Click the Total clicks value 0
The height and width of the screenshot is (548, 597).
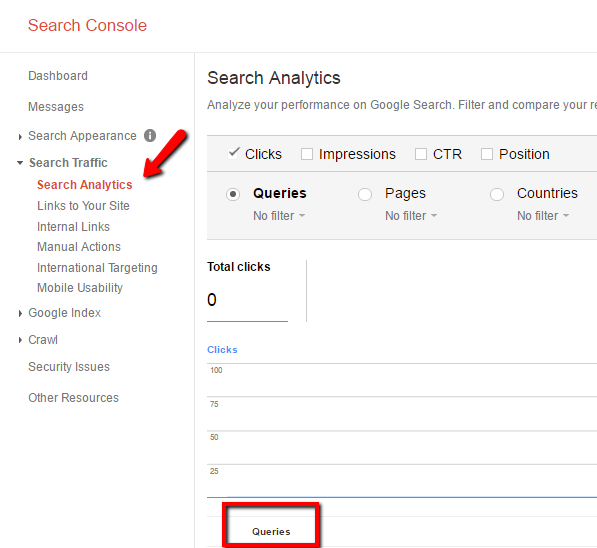click(x=212, y=300)
